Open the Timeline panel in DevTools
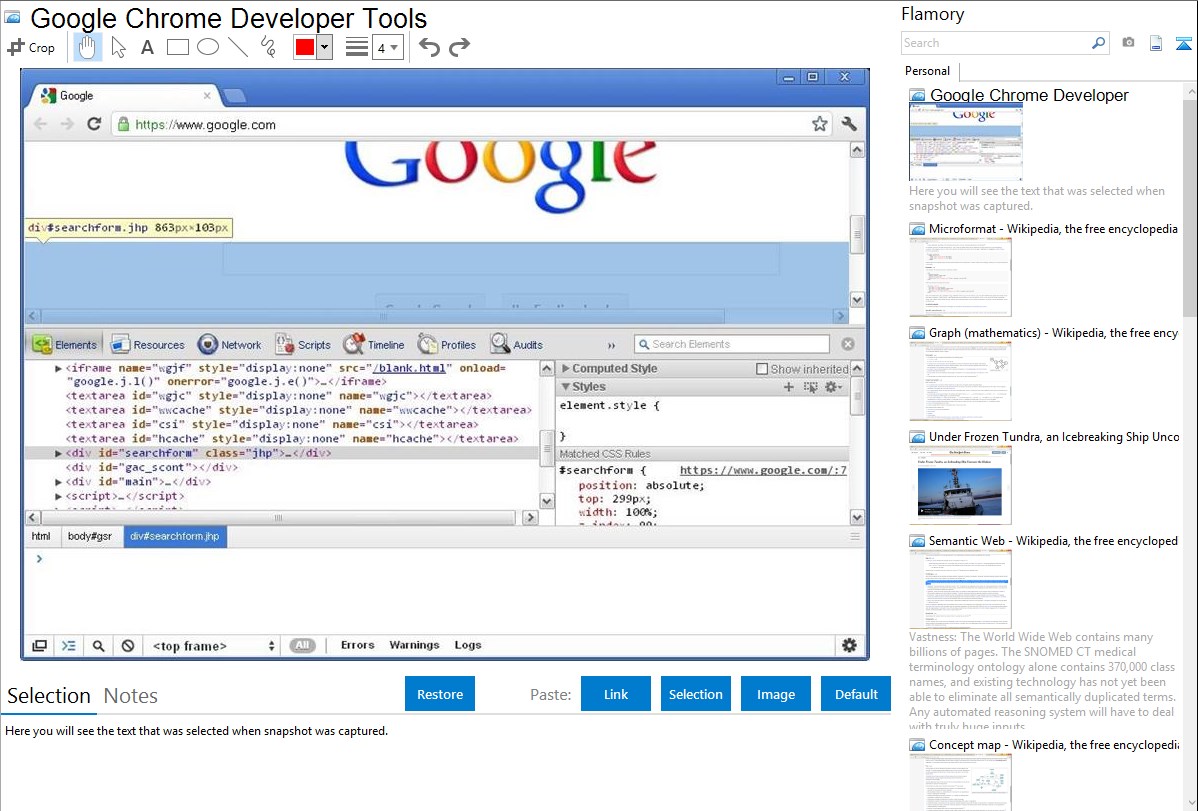The width and height of the screenshot is (1198, 811). pyautogui.click(x=374, y=345)
